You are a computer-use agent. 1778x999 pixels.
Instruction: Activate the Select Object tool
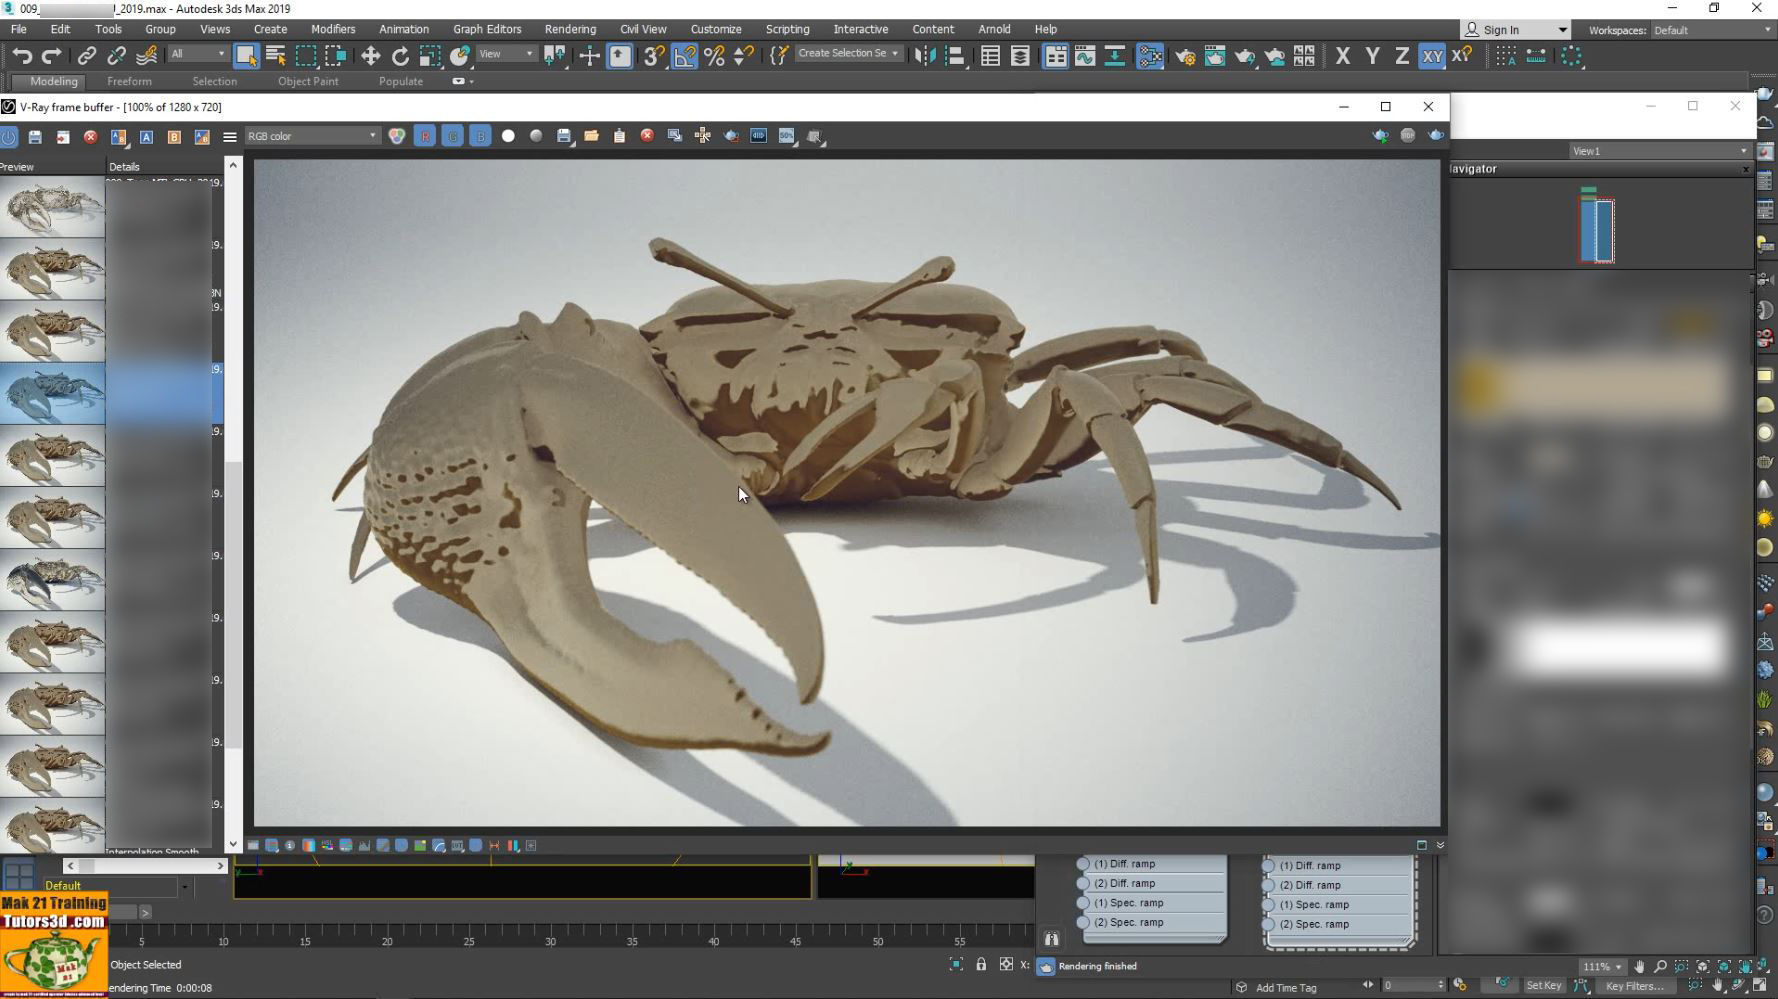(x=246, y=56)
